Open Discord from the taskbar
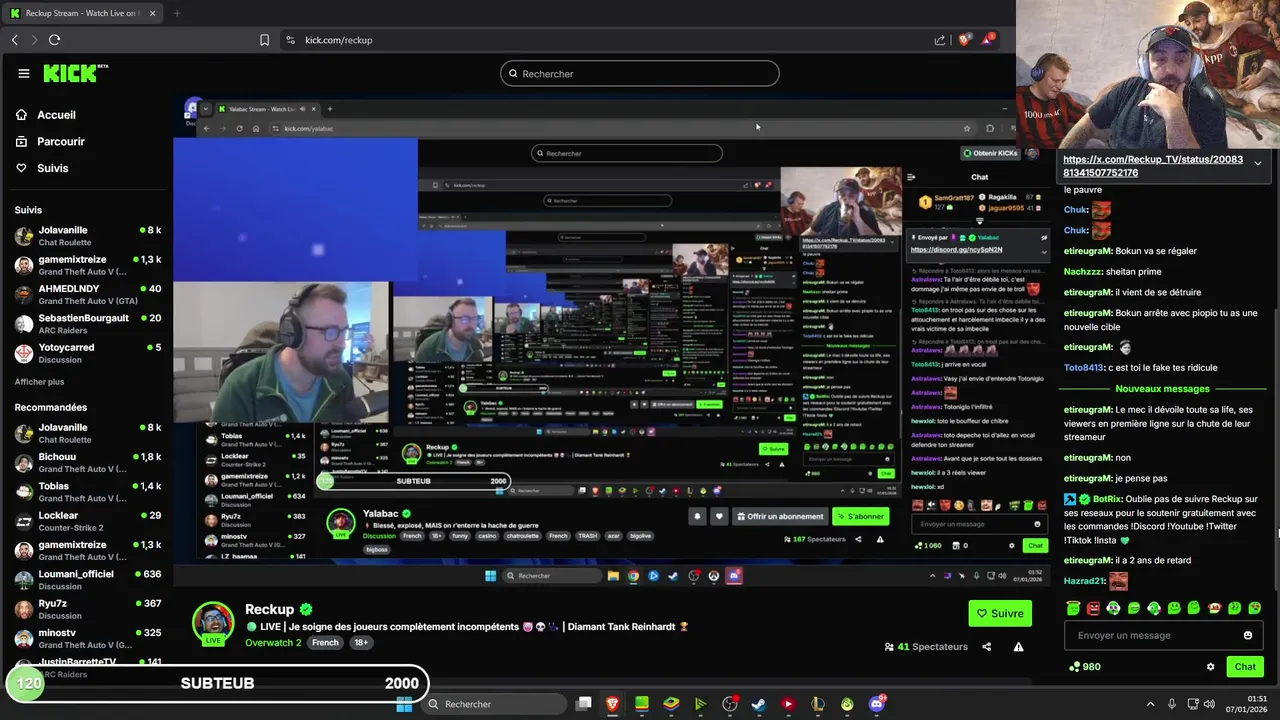Image resolution: width=1280 pixels, height=720 pixels. click(x=877, y=704)
